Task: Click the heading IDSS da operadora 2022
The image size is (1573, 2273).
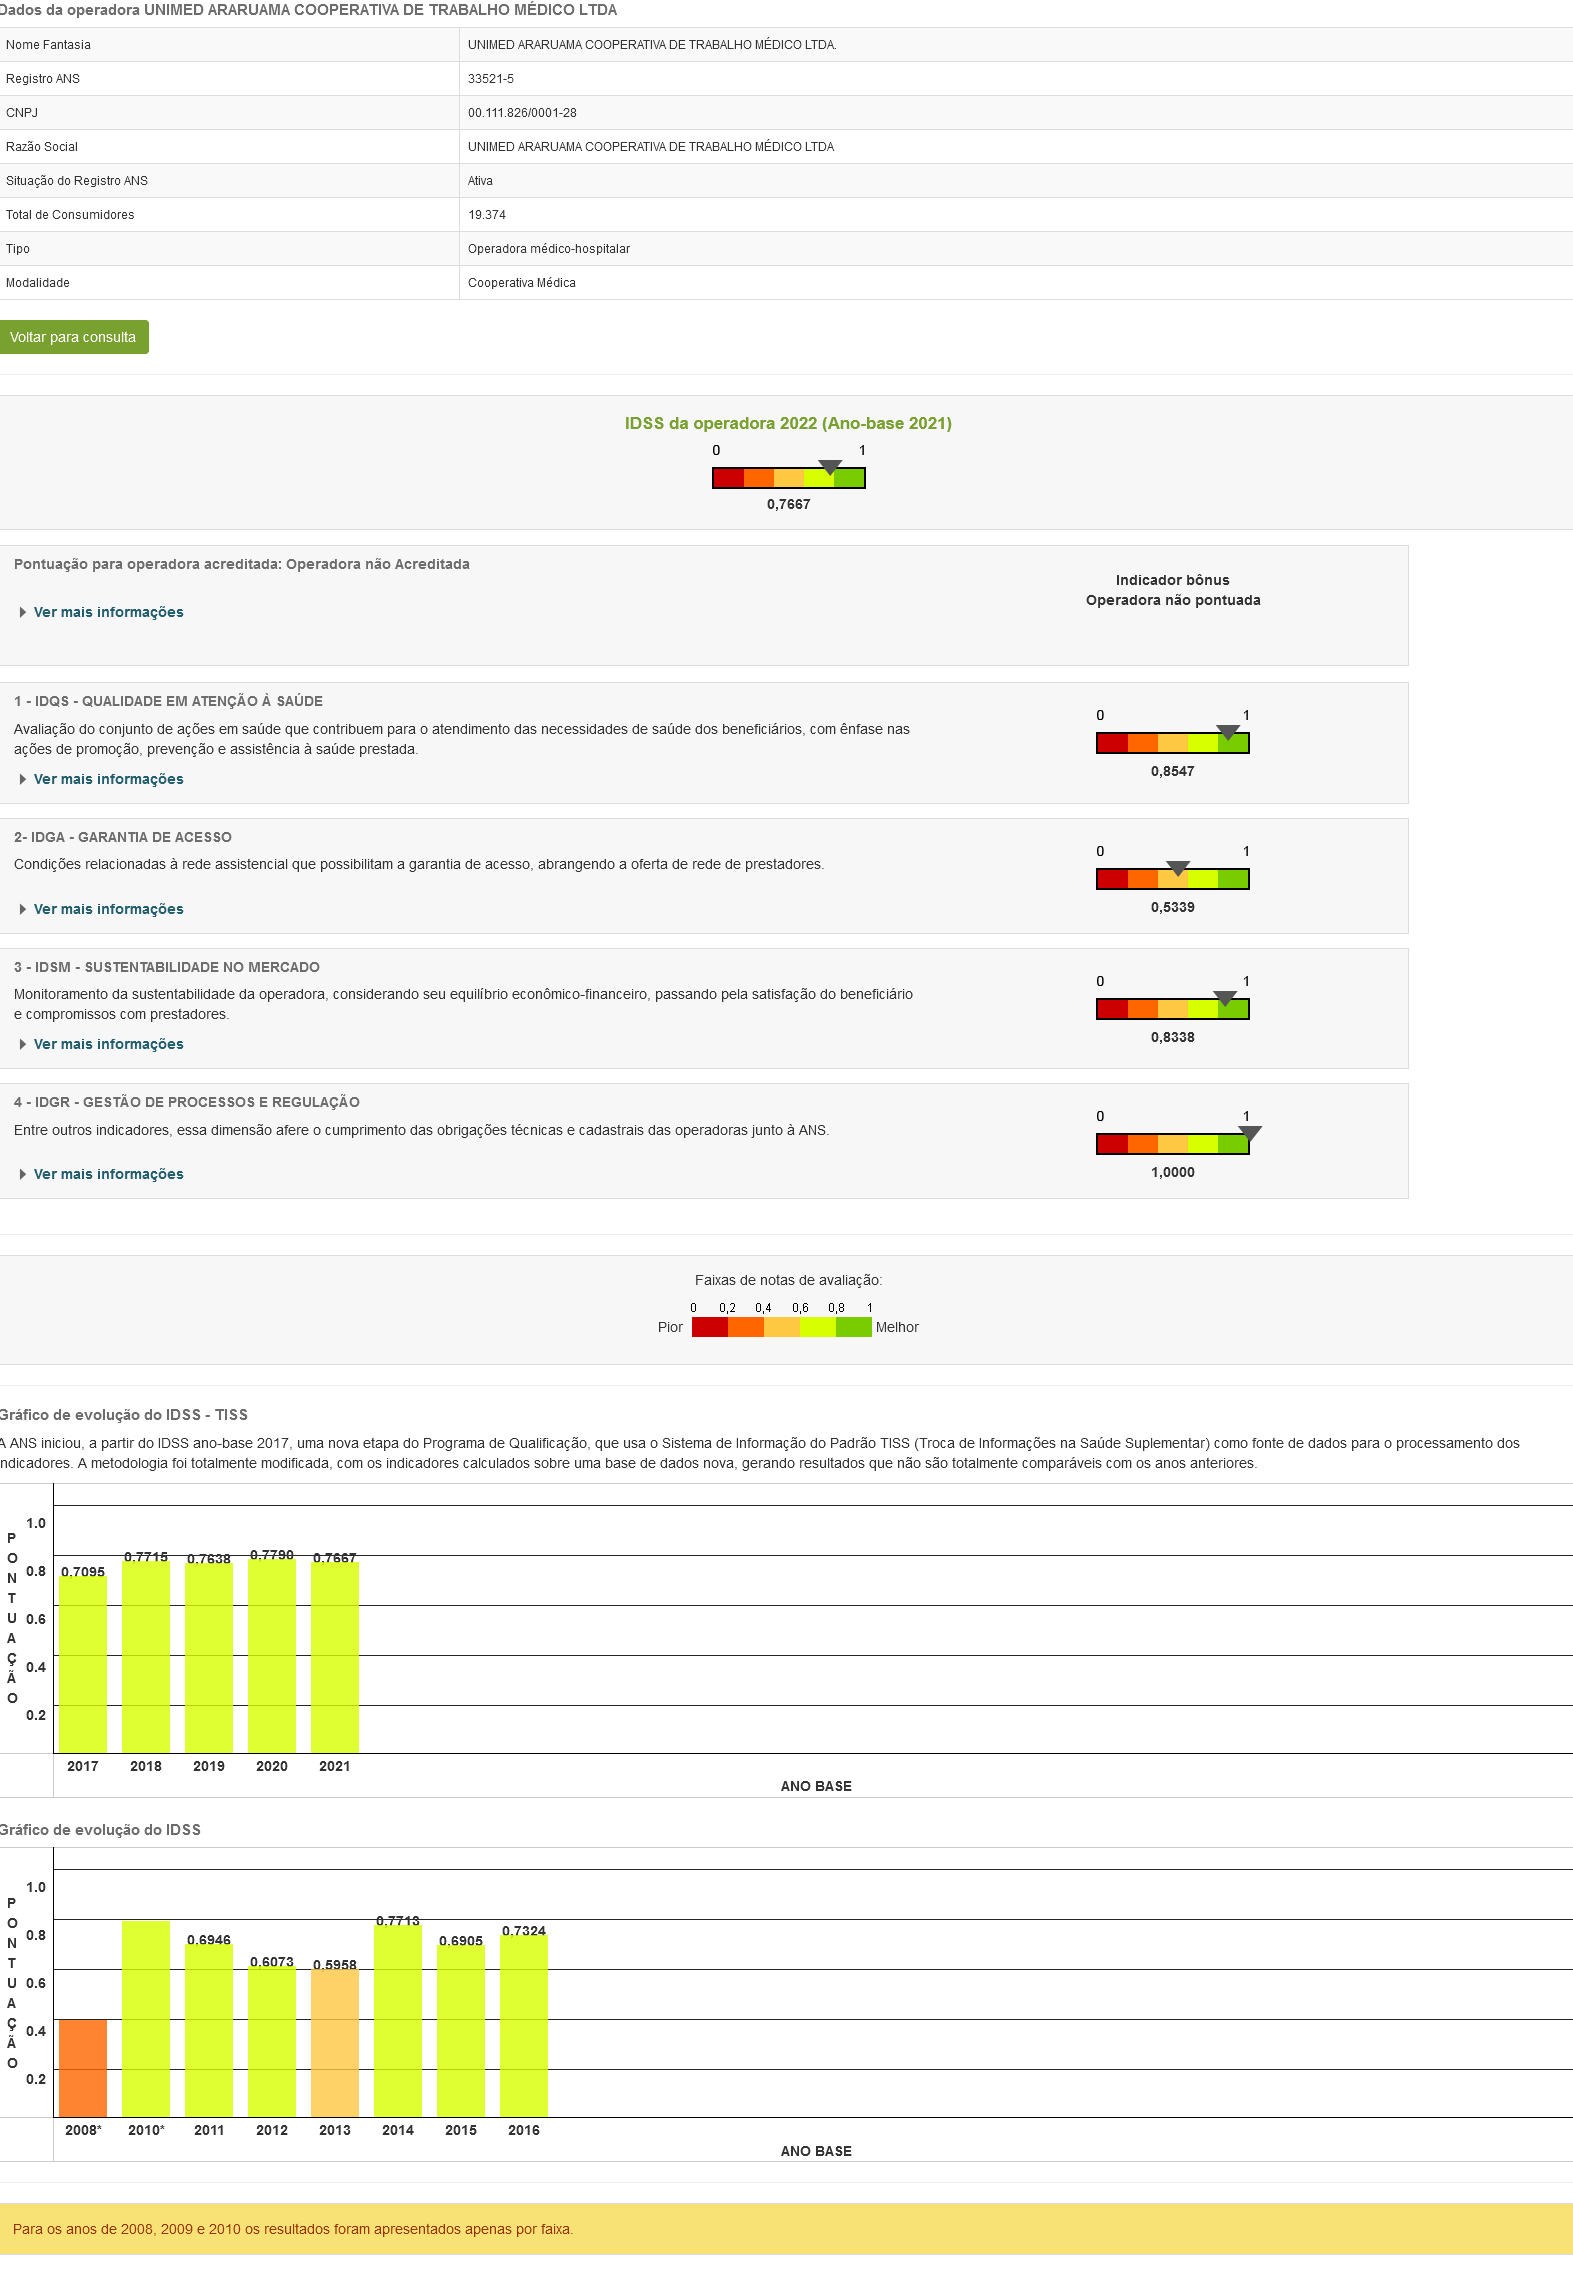Action: [788, 423]
